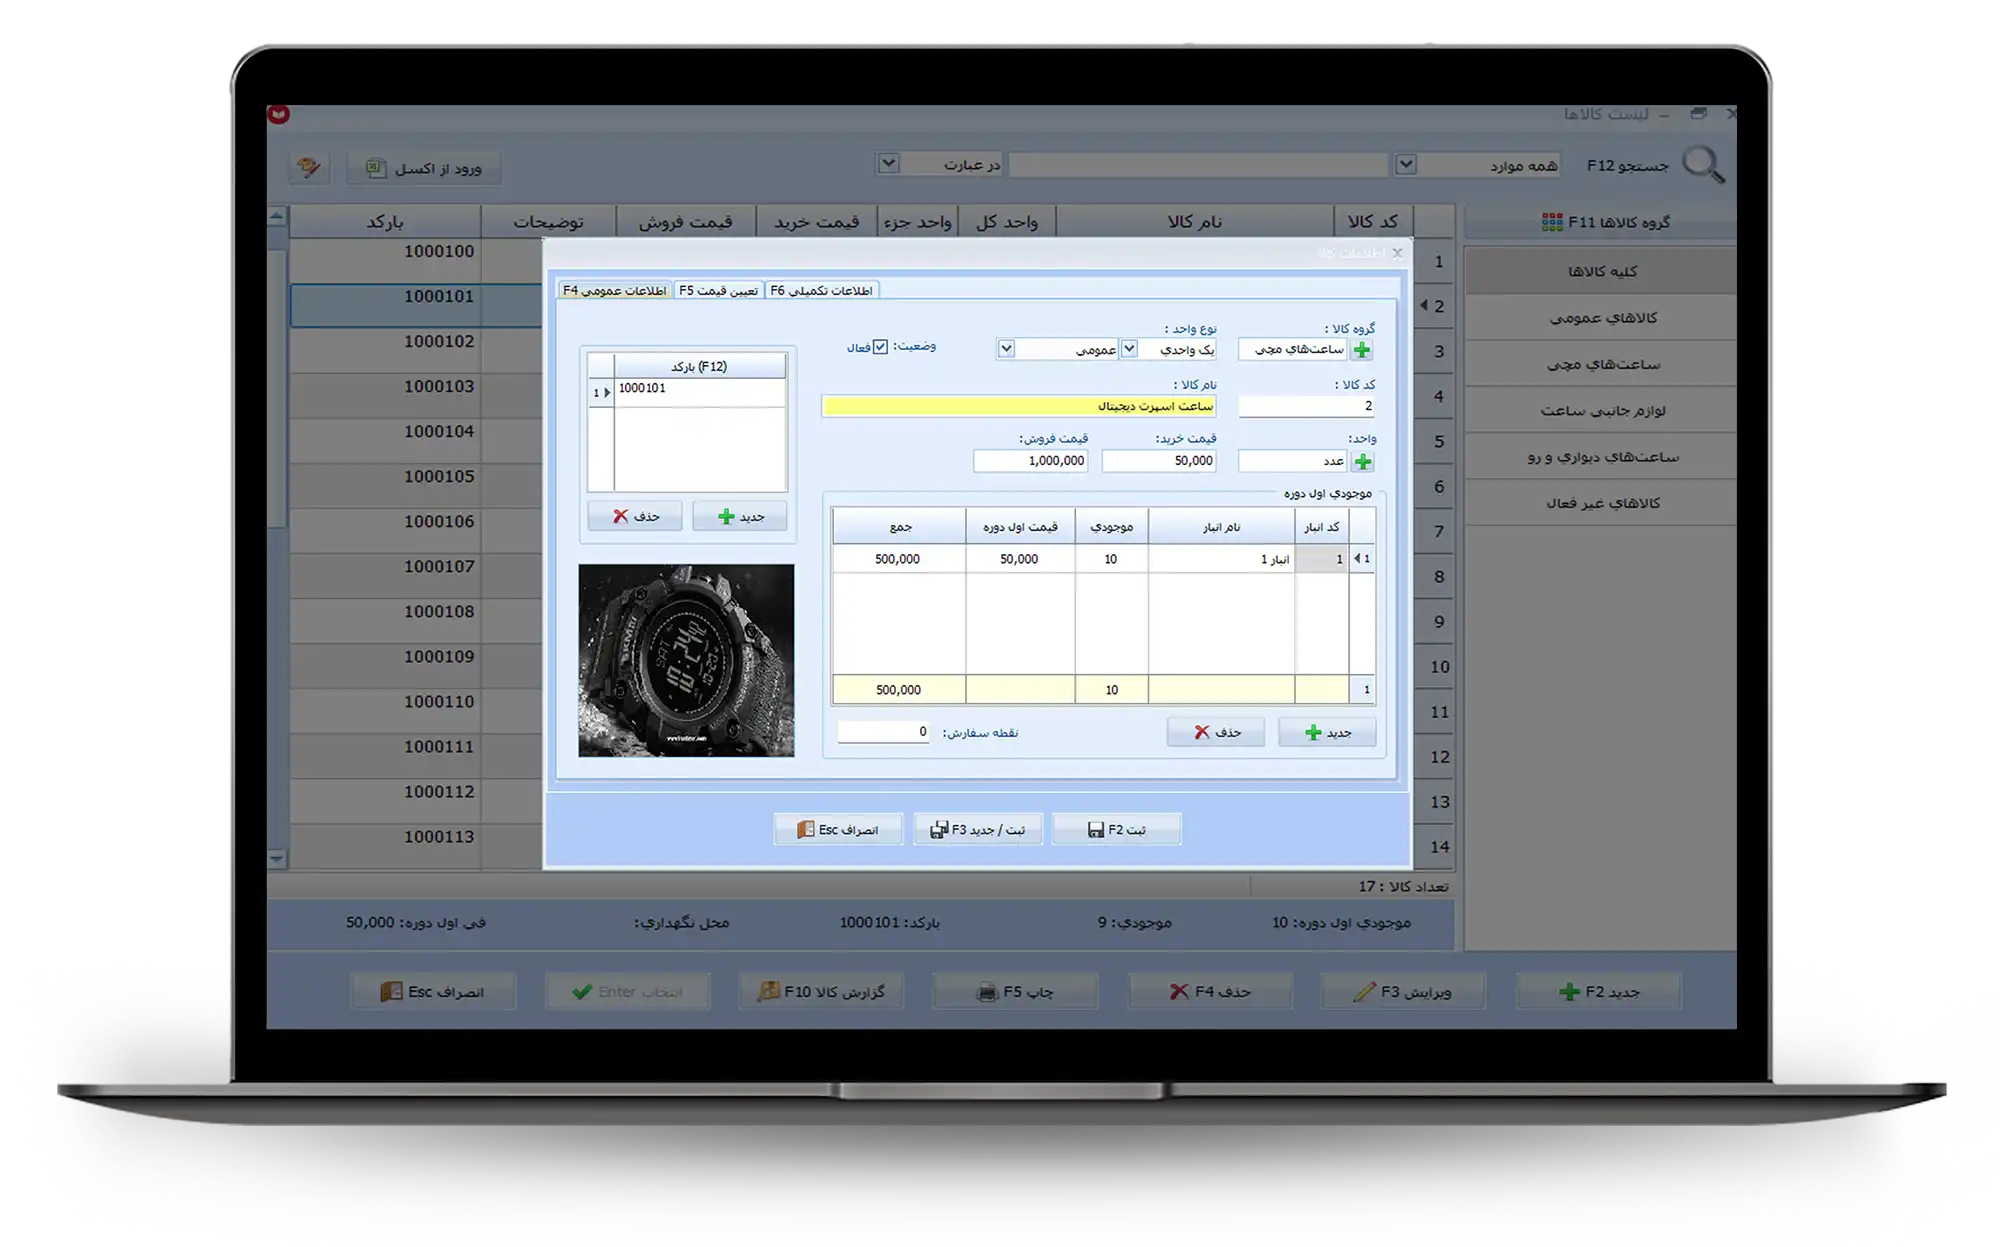Click 'قیمت فروش' column header
The image size is (2000, 1247).
(686, 222)
